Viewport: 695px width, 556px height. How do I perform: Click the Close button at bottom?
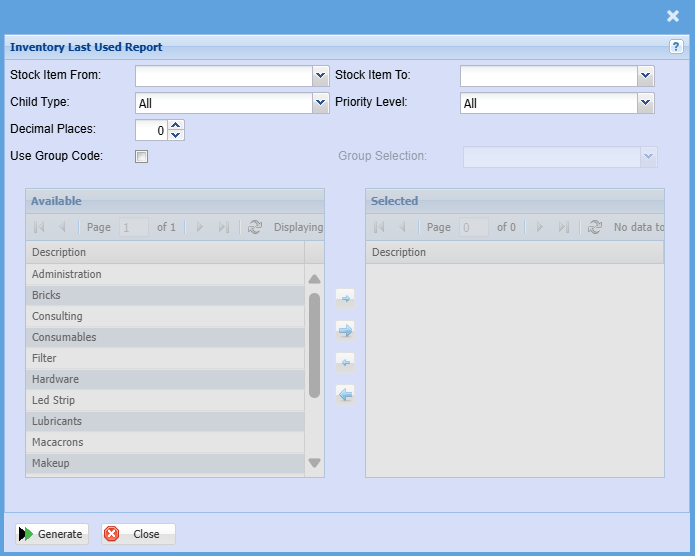pos(138,534)
